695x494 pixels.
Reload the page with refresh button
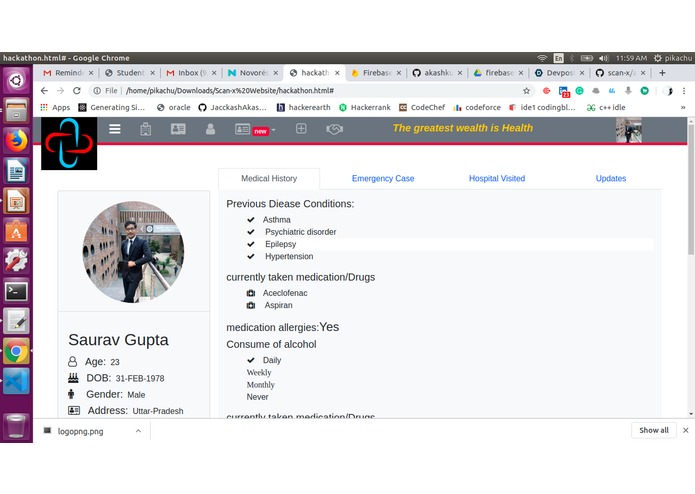(77, 91)
